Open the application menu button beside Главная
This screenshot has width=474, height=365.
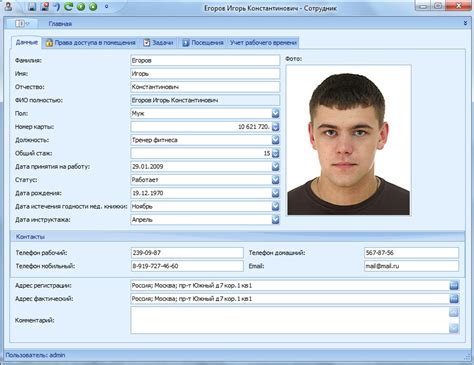click(x=22, y=24)
